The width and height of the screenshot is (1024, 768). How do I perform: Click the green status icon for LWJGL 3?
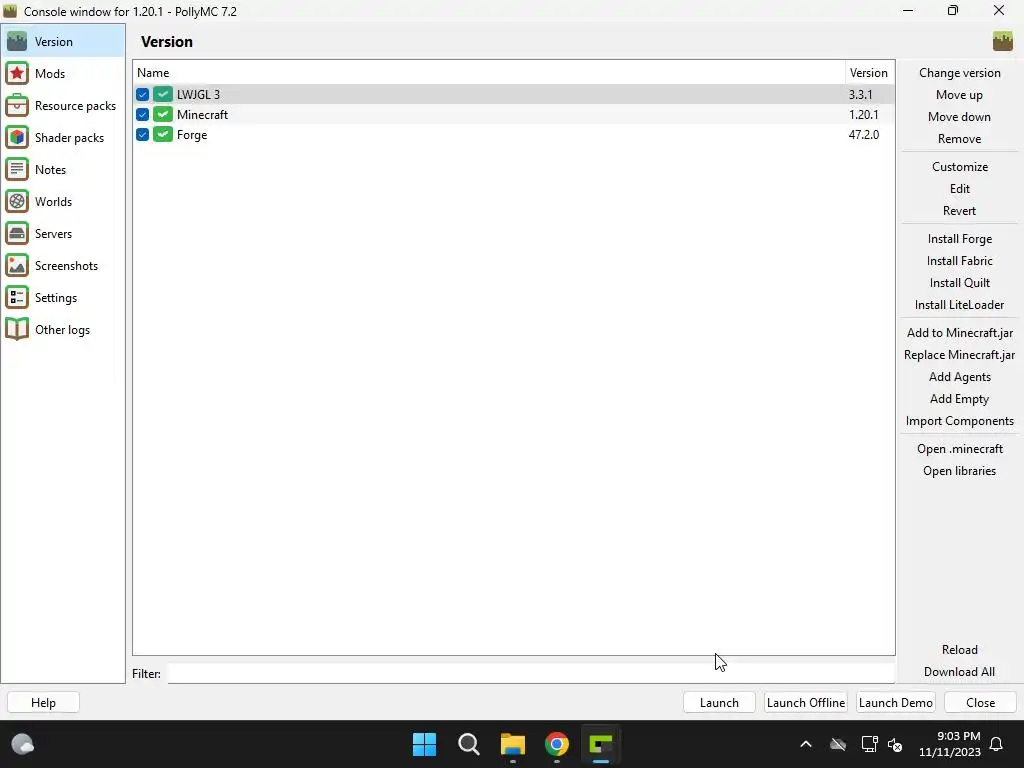coord(163,94)
